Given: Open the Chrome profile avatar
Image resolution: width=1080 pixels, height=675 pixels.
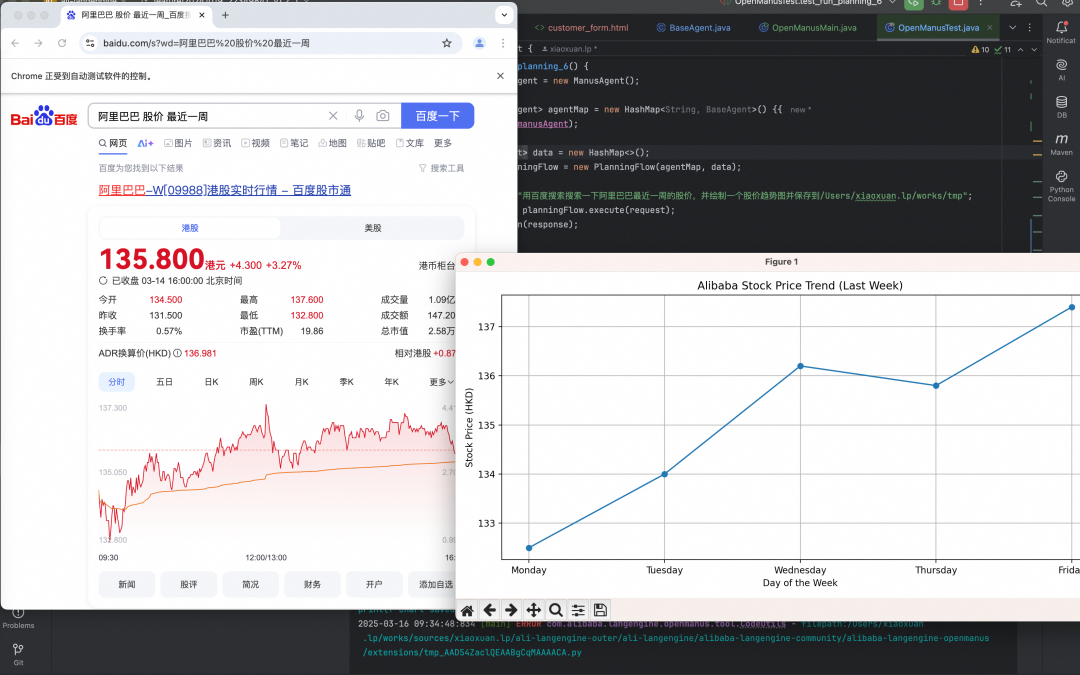Looking at the screenshot, I should point(479,43).
